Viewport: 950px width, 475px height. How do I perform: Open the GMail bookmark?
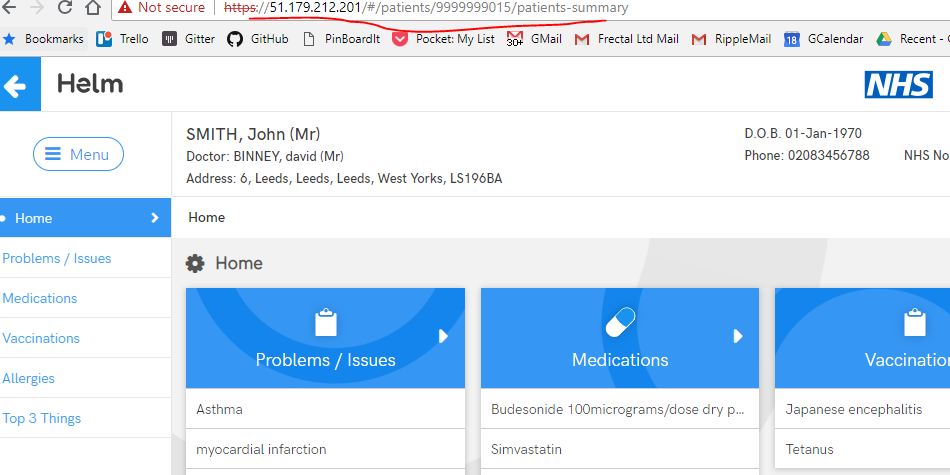click(x=534, y=39)
